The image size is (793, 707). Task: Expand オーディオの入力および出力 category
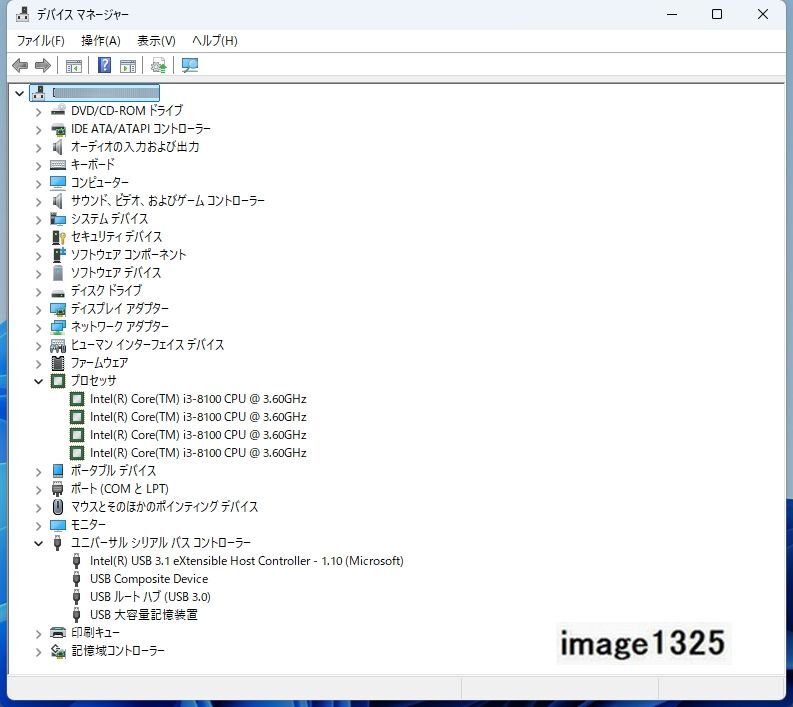[x=38, y=148]
